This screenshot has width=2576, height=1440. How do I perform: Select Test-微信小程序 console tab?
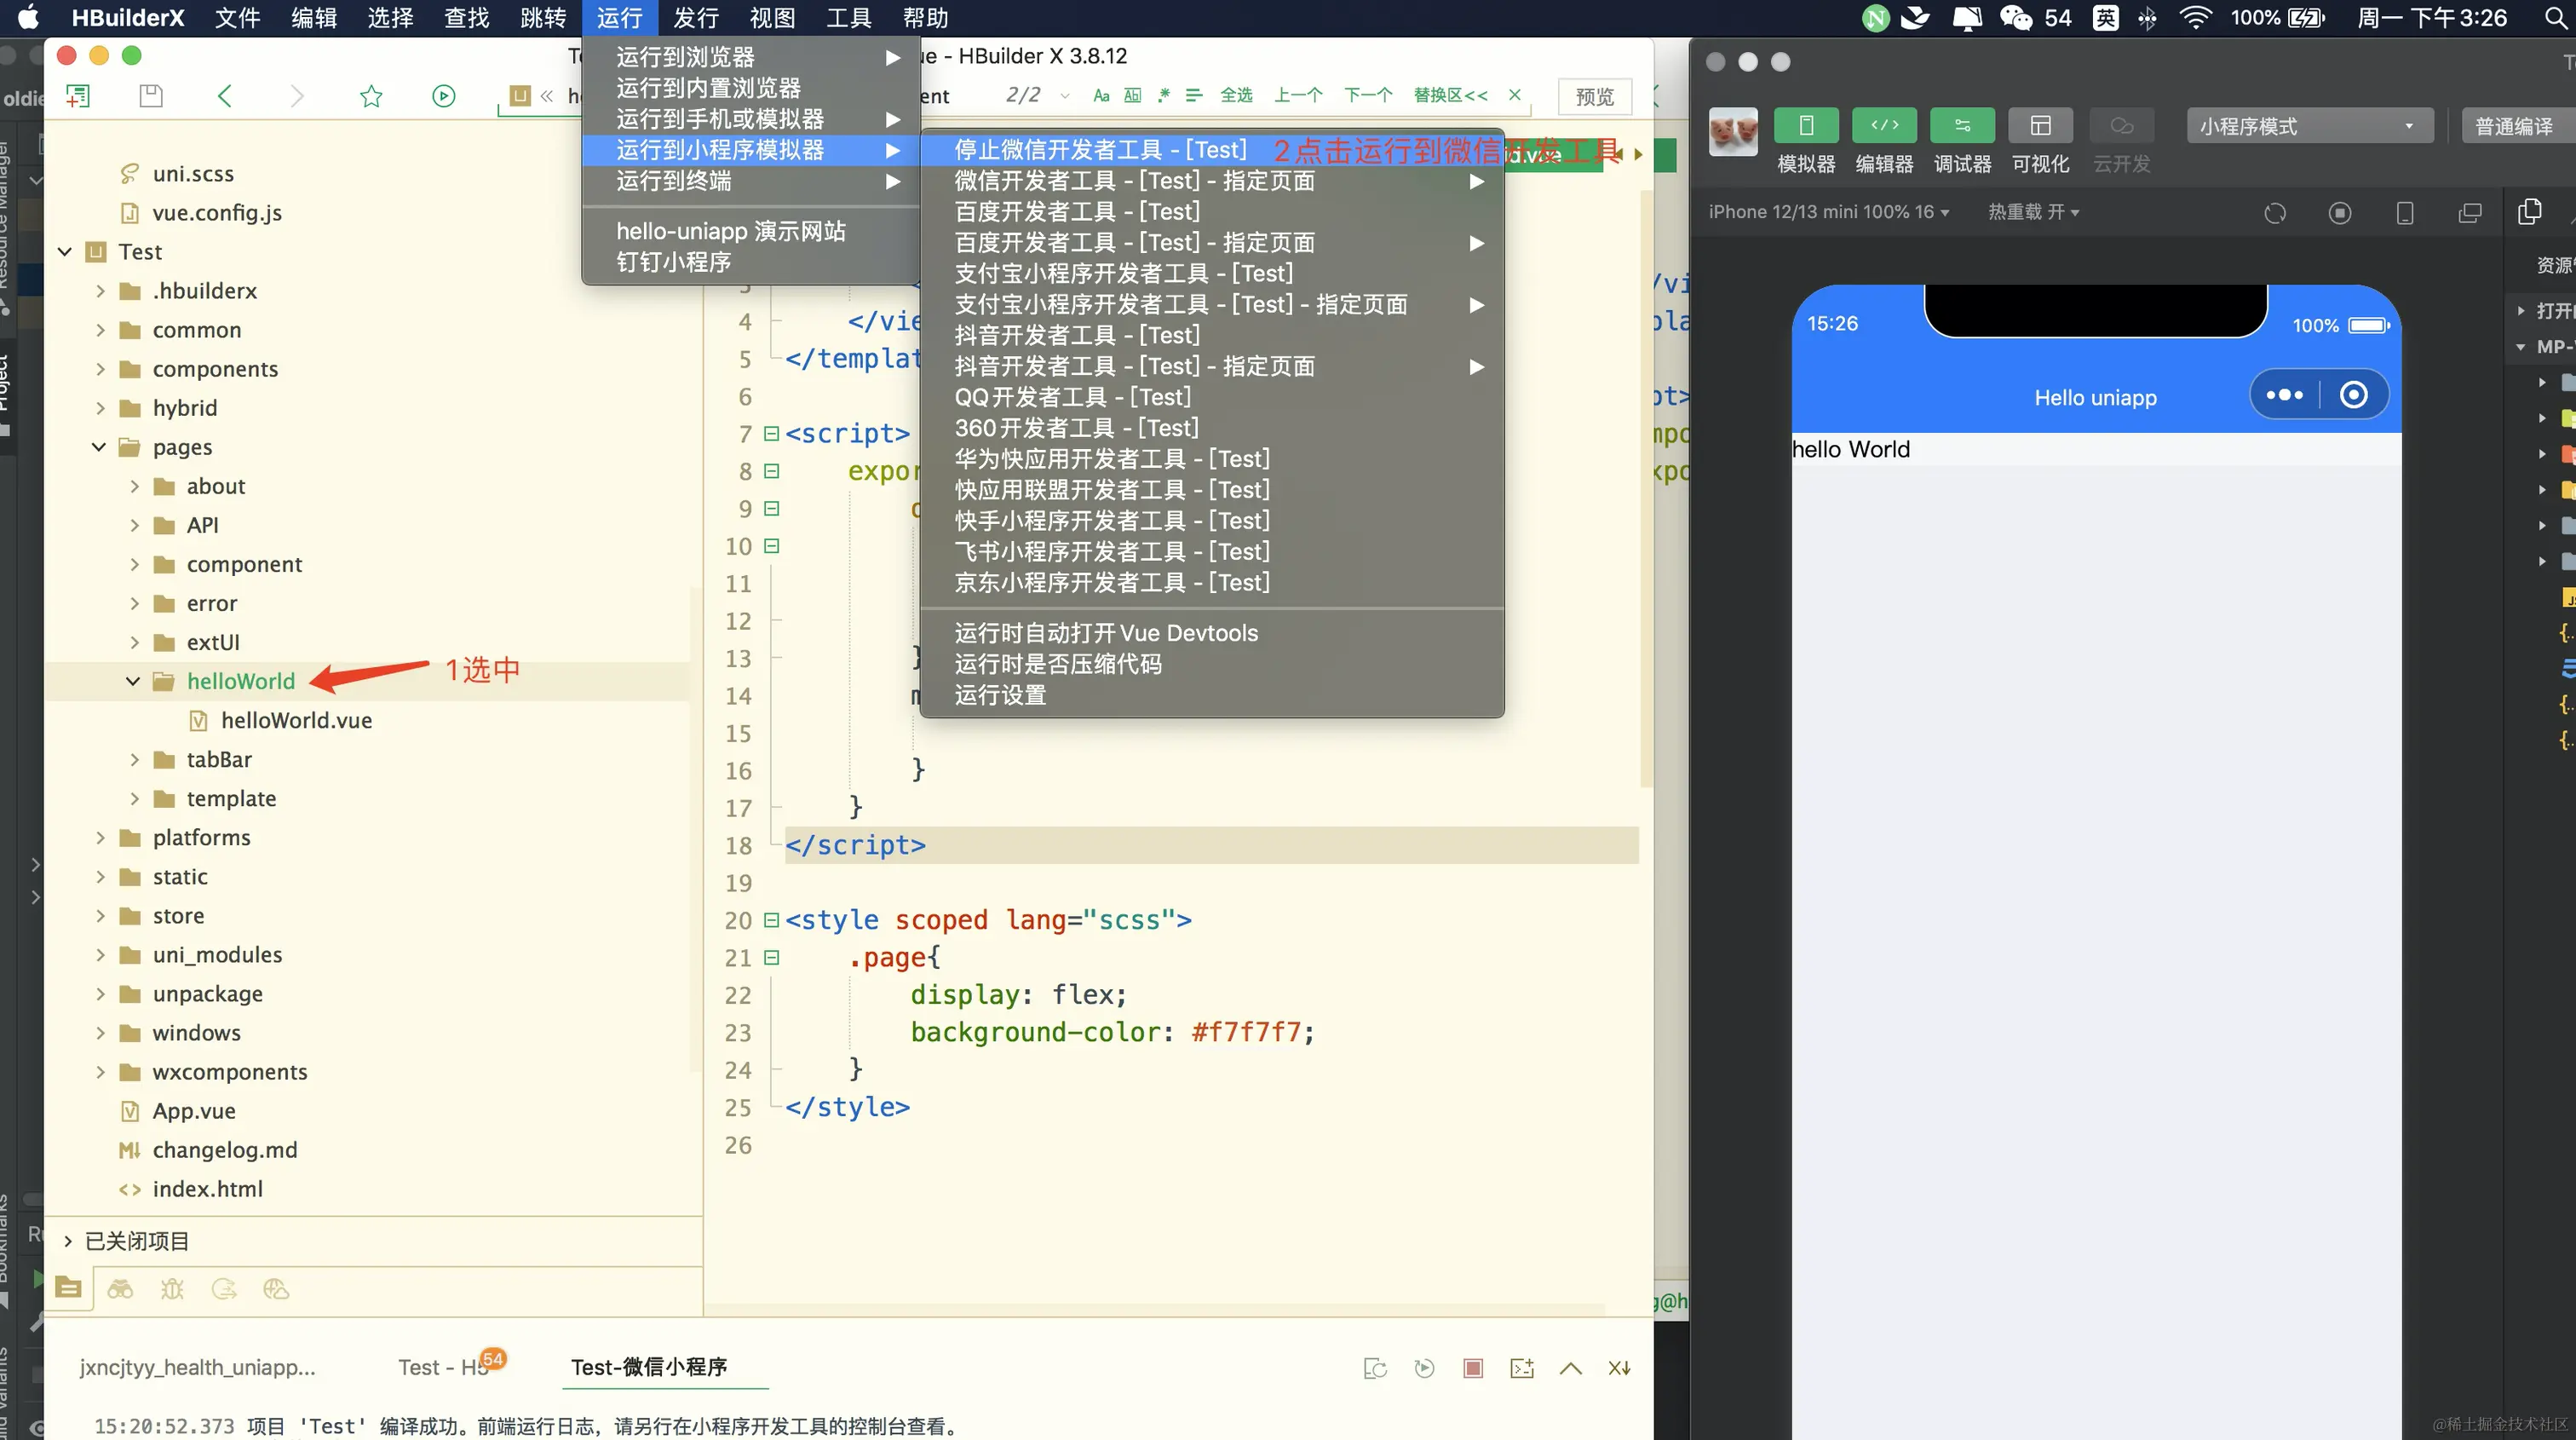(x=648, y=1367)
